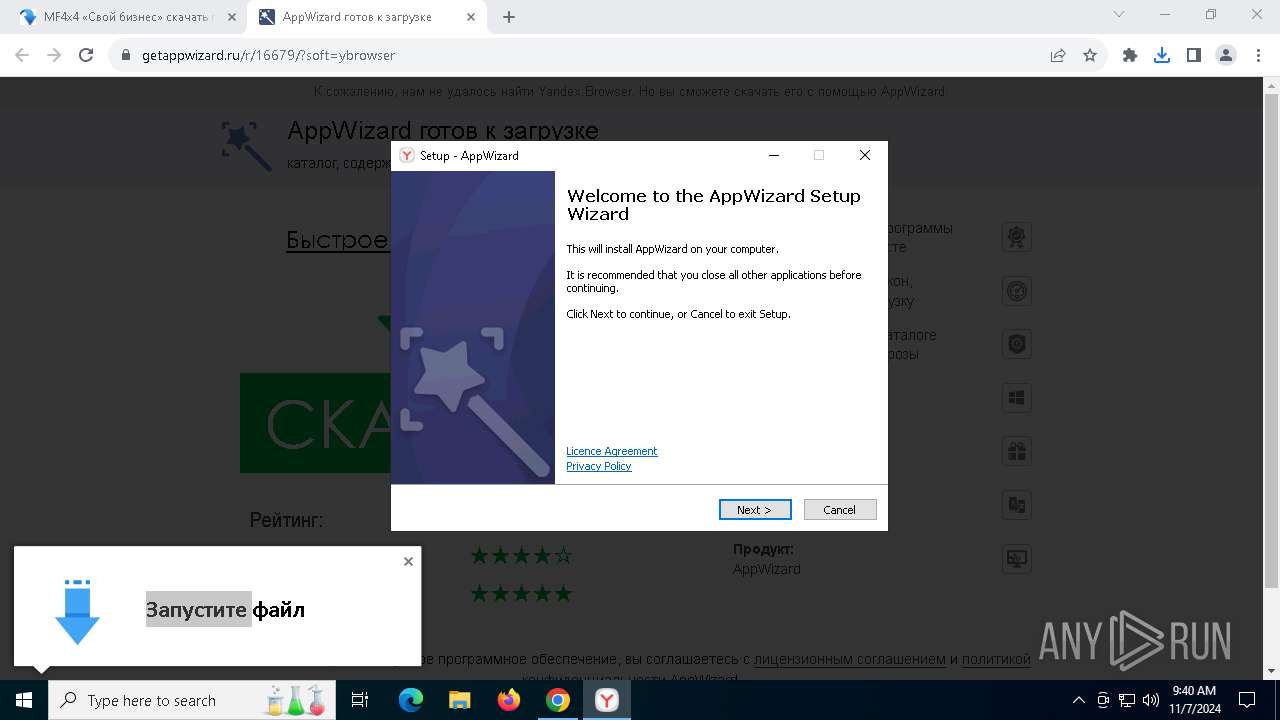Launch Firefox from taskbar
This screenshot has width=1280, height=720.
tap(509, 700)
